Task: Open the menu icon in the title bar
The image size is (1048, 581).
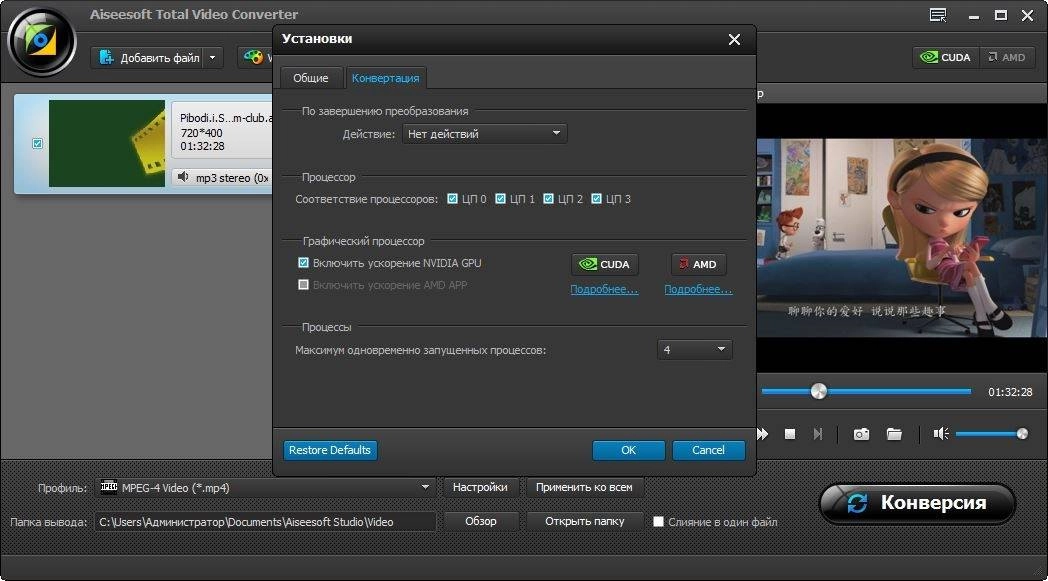Action: tap(938, 15)
